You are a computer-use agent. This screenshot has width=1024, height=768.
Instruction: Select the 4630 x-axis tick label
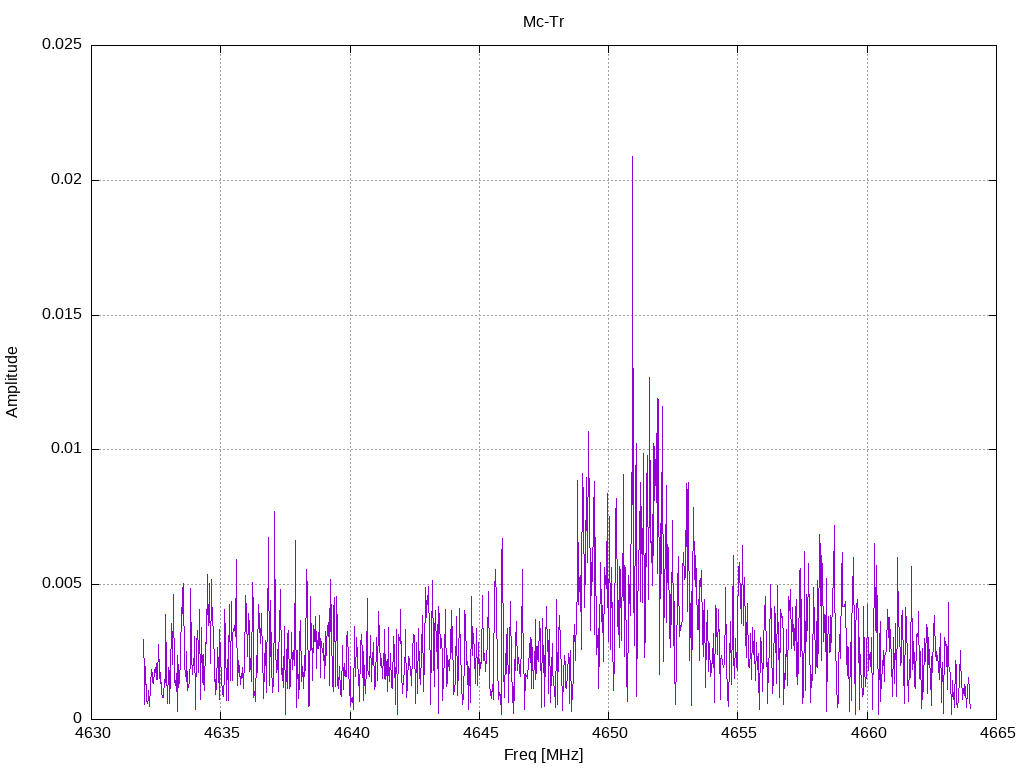point(92,734)
